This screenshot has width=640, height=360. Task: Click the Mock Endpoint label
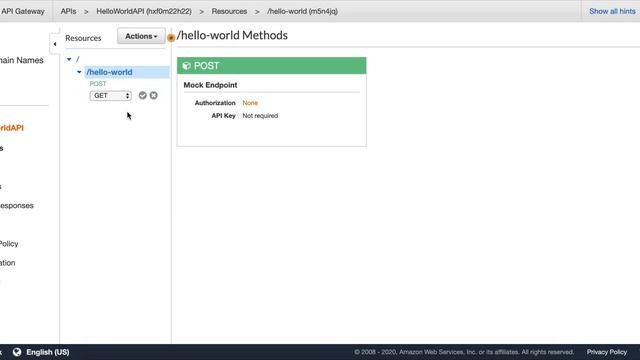210,85
